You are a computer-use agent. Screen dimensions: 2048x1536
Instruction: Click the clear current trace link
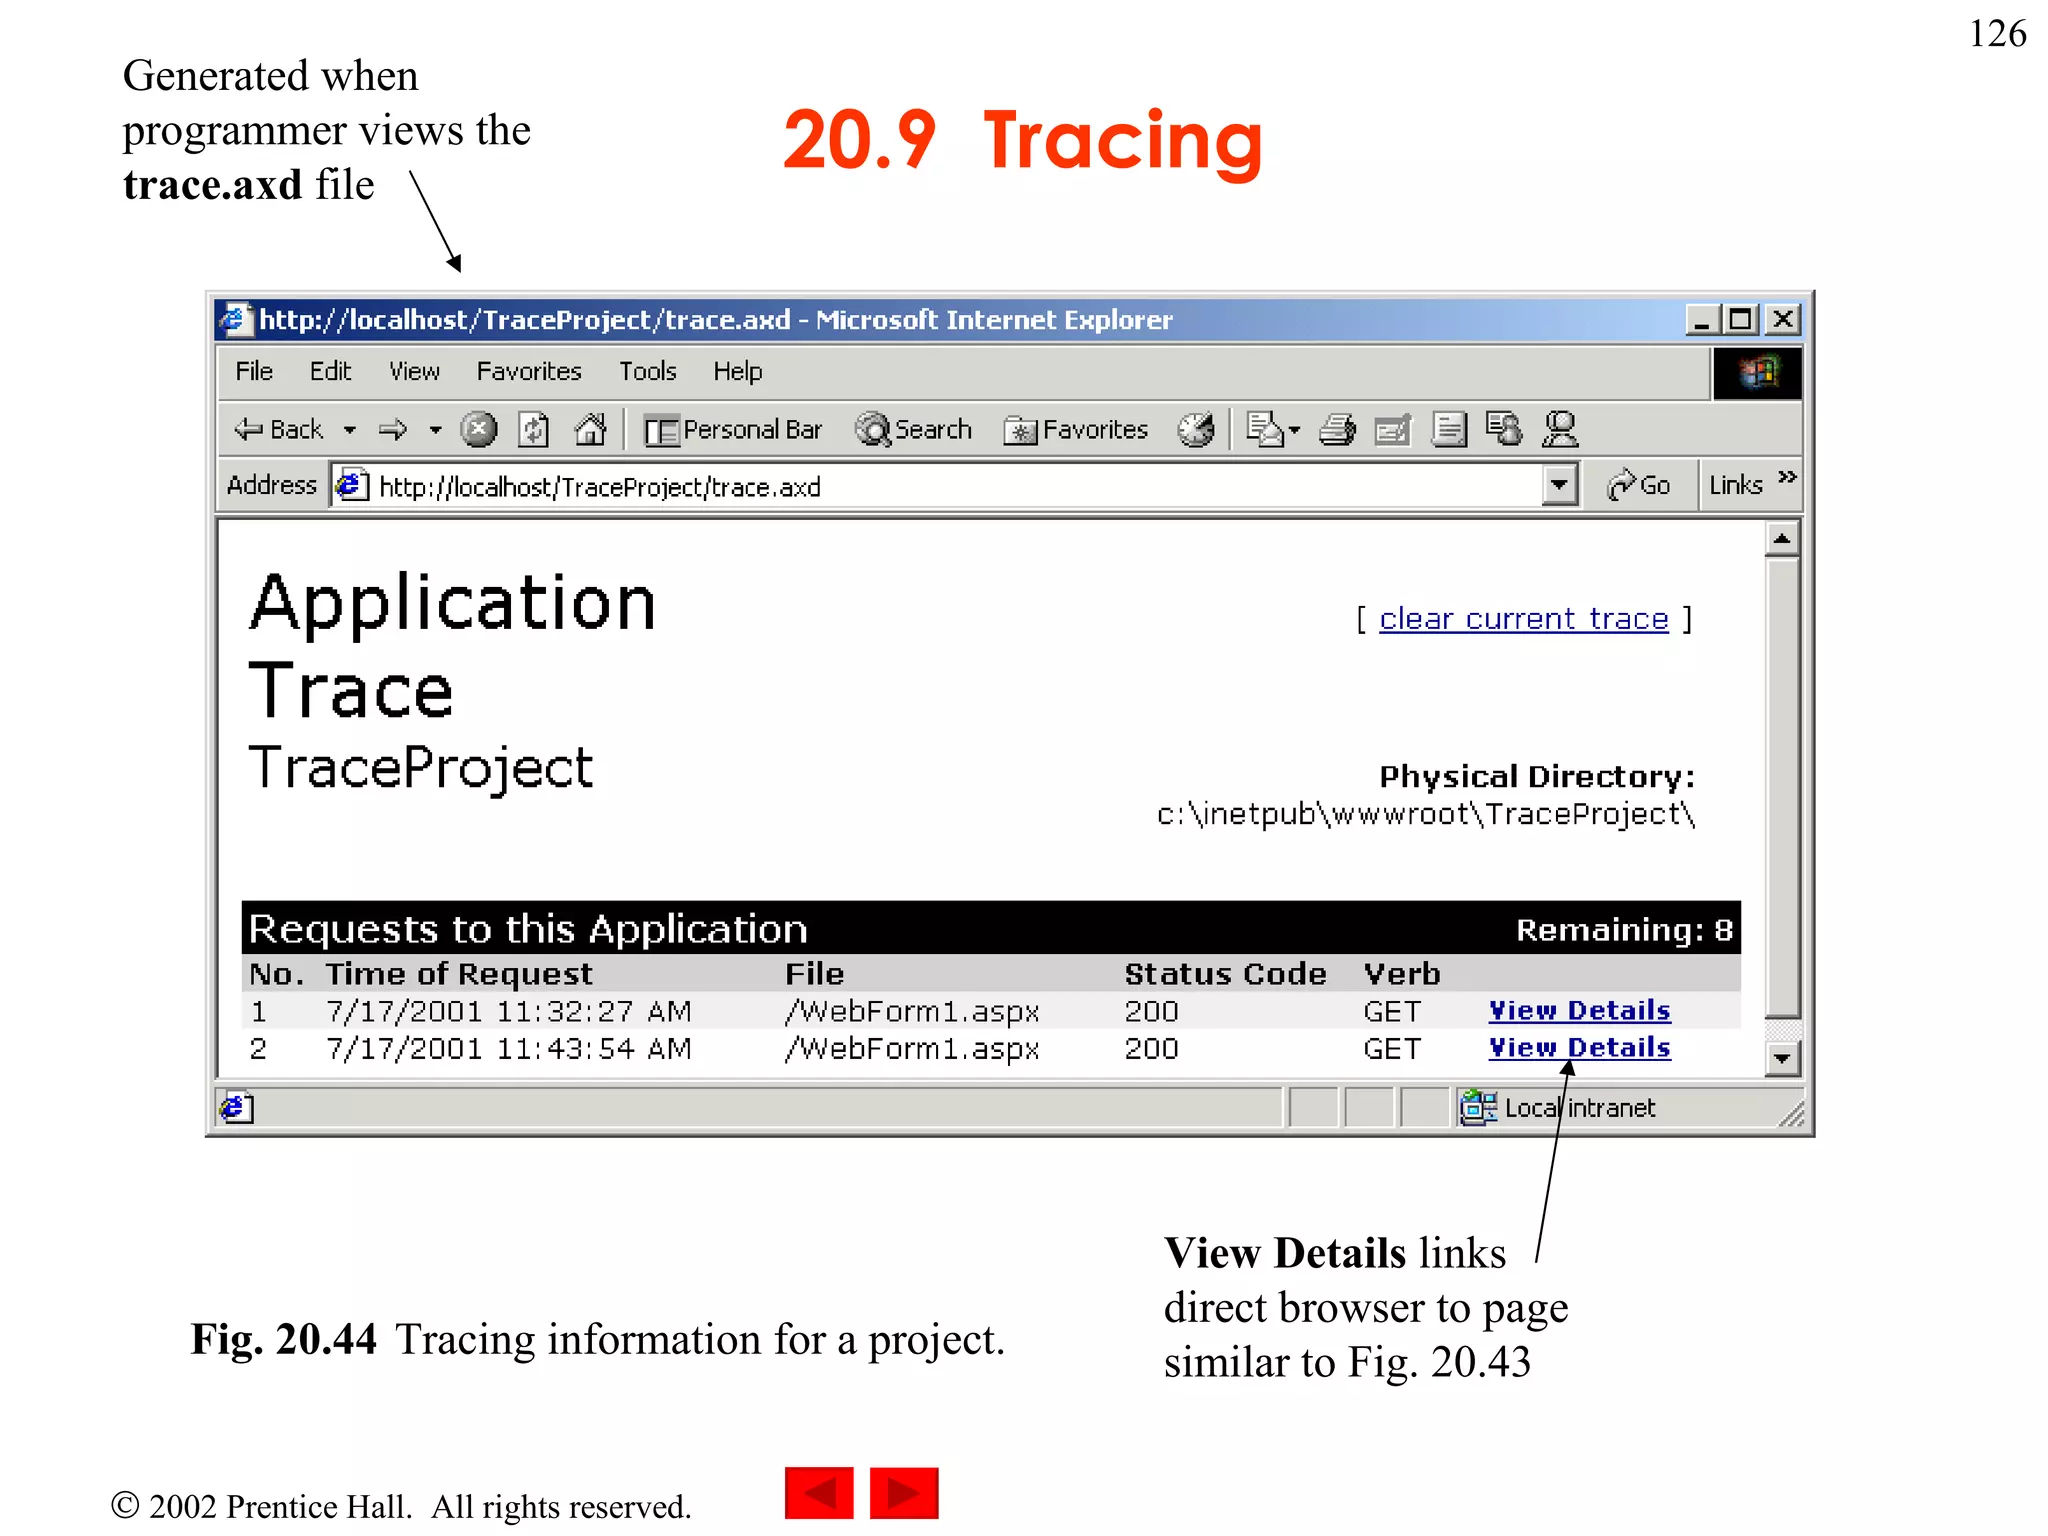[x=1524, y=619]
